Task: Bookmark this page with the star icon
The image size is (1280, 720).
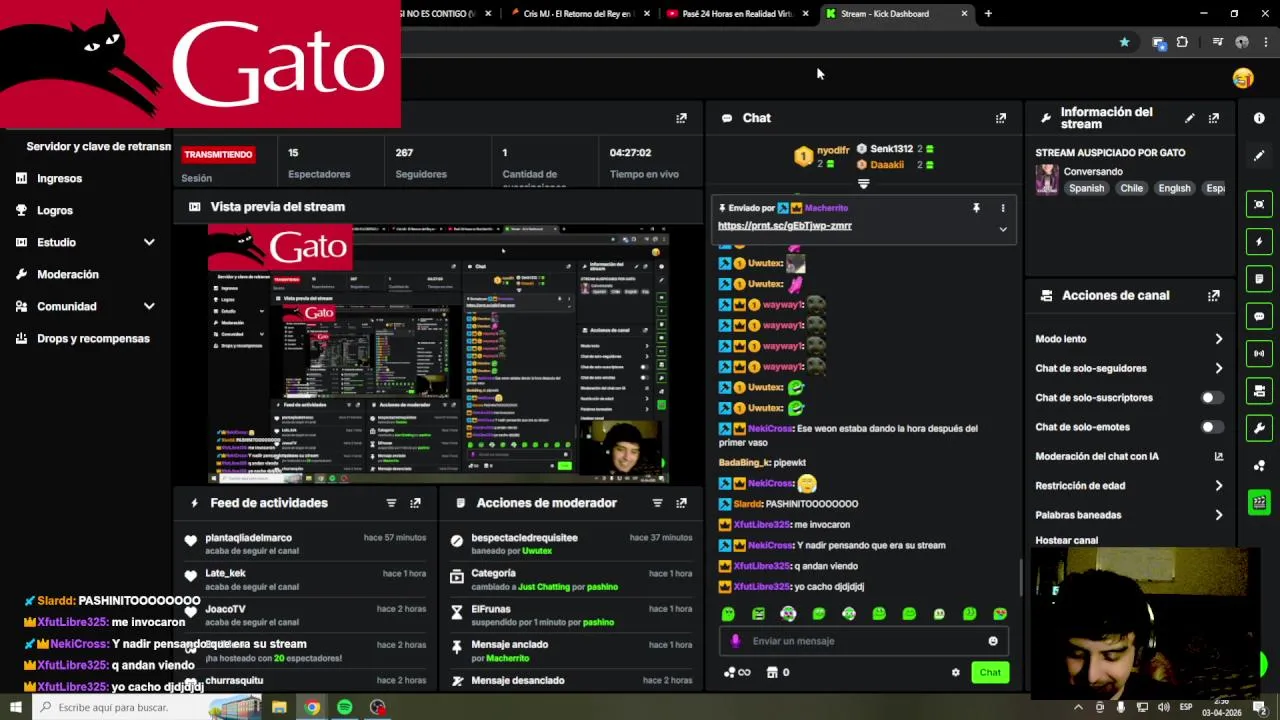Action: pyautogui.click(x=1124, y=42)
